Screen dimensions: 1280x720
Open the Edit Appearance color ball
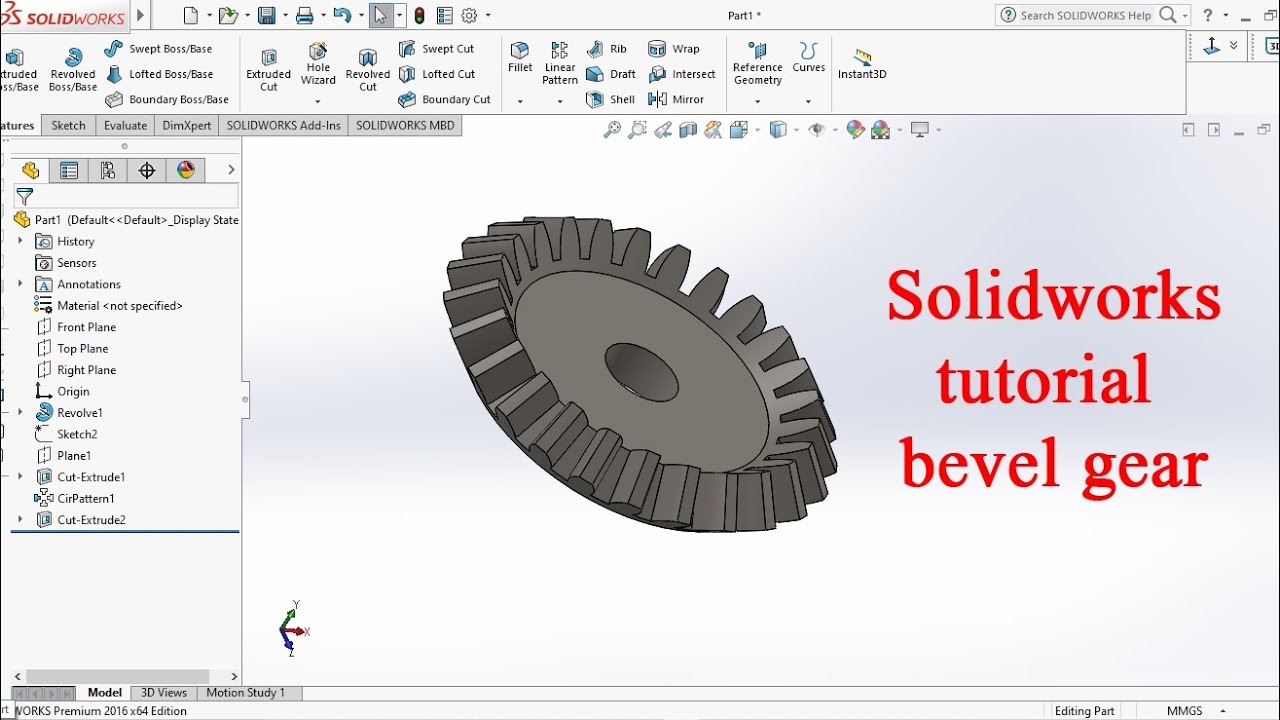[x=855, y=130]
